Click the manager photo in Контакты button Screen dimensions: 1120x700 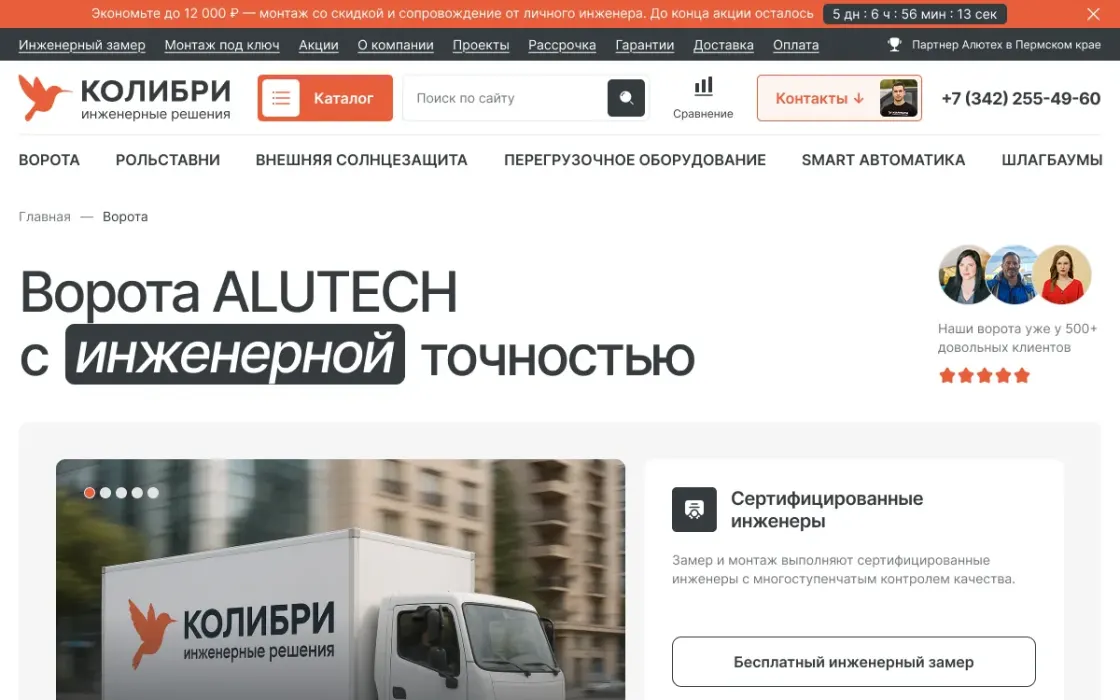coord(899,98)
